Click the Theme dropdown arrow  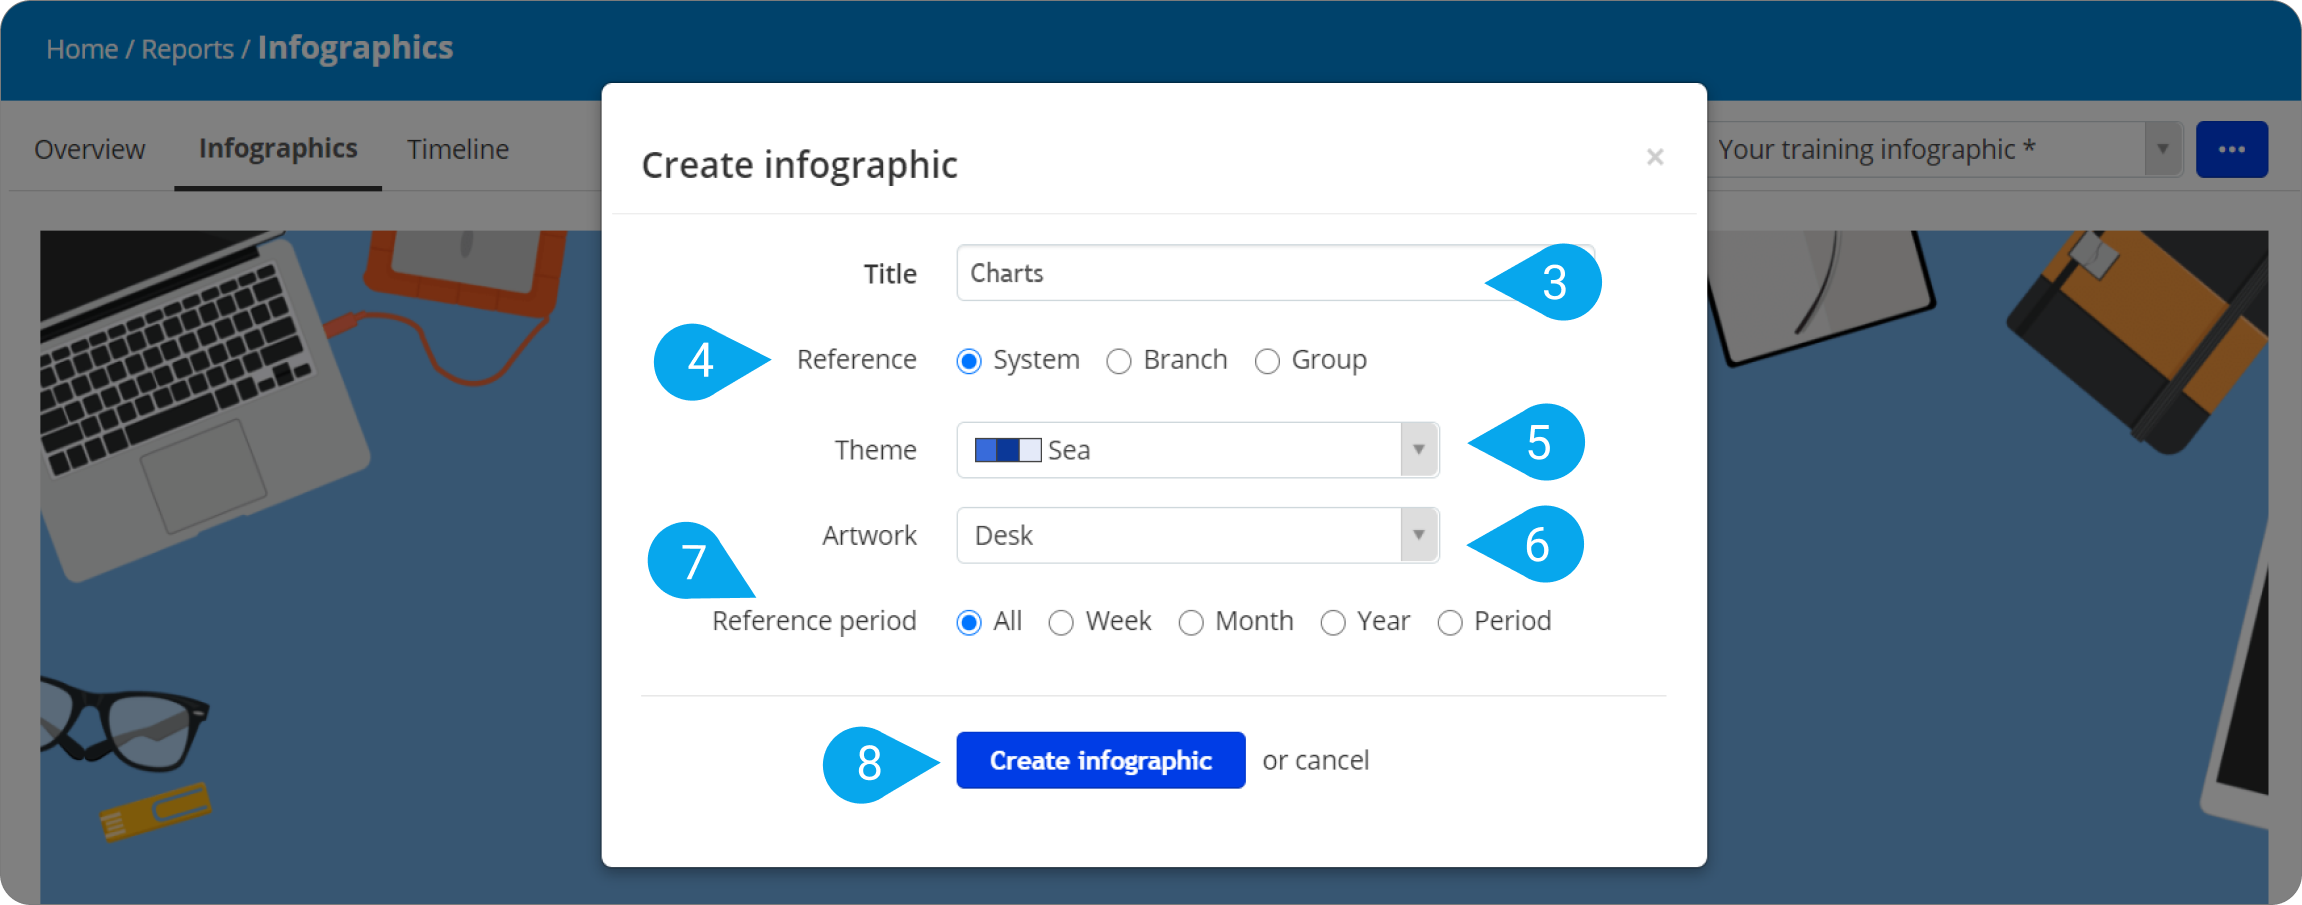1419,450
